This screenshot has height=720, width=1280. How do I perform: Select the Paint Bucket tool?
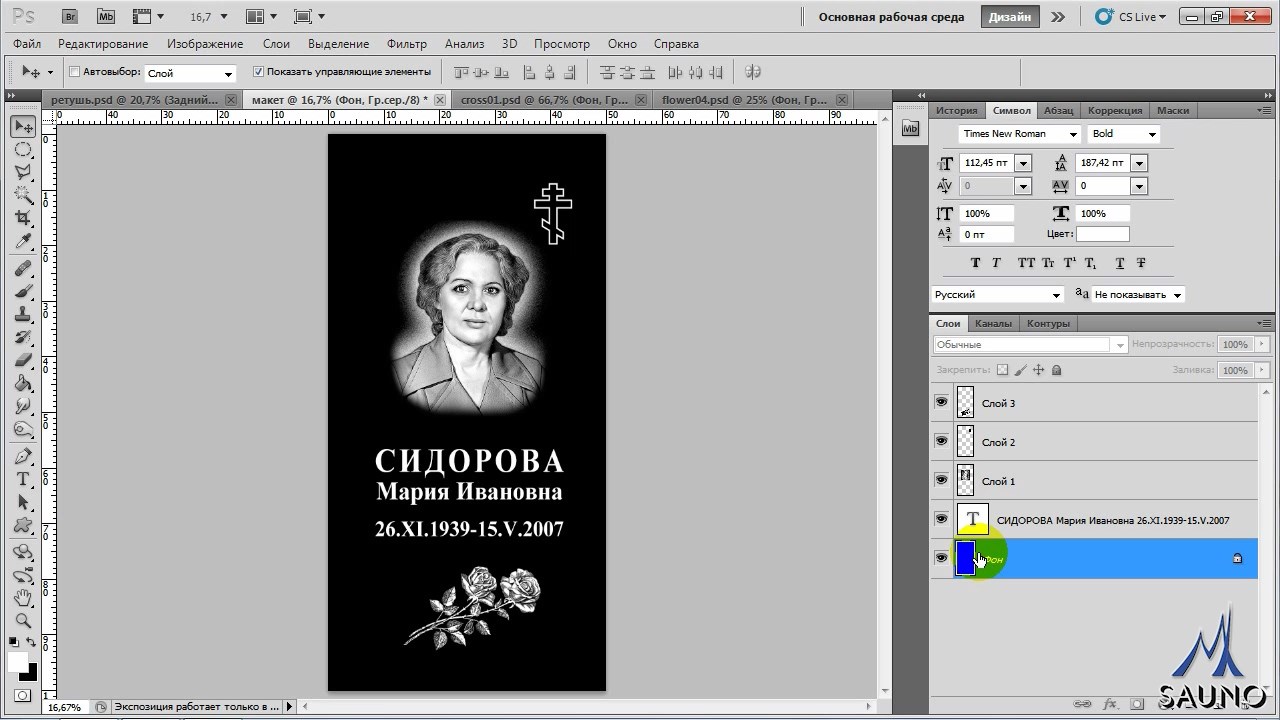(x=23, y=384)
